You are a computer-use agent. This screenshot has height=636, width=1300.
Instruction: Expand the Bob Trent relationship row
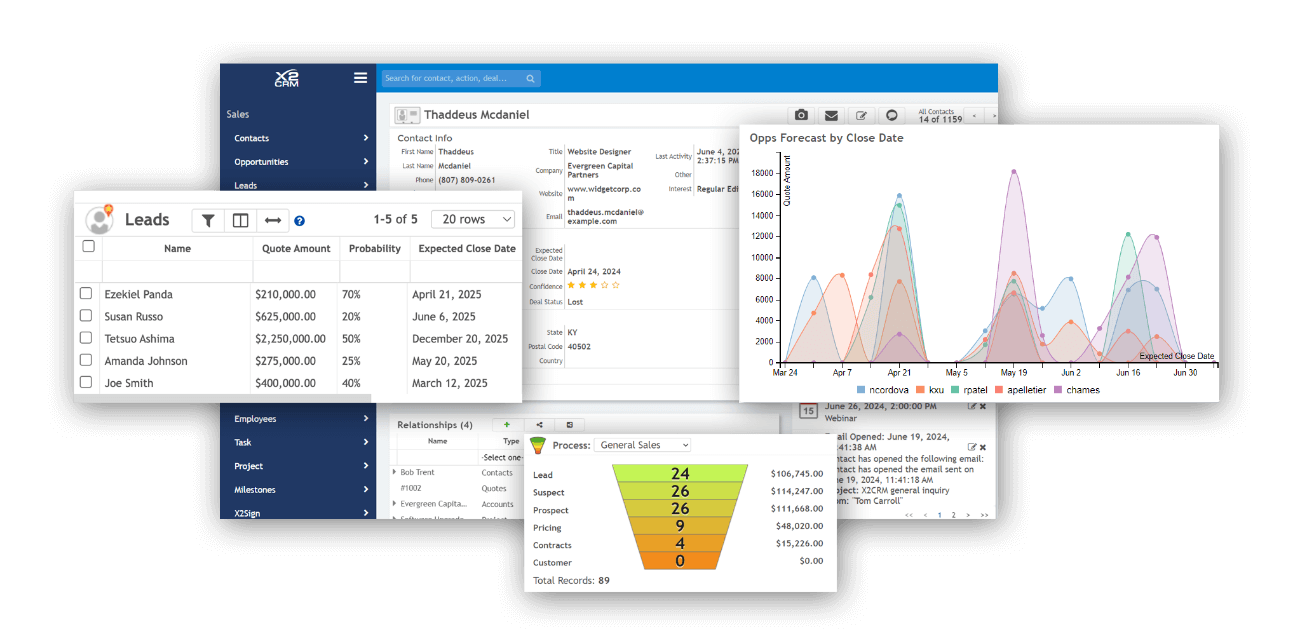tap(395, 472)
